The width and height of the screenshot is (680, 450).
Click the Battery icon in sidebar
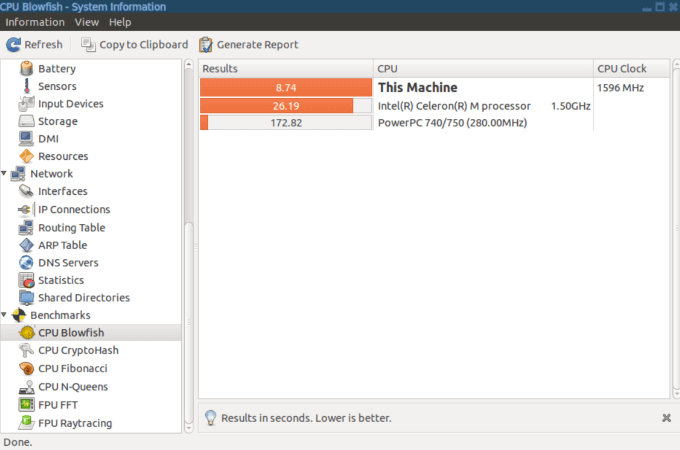(x=26, y=69)
